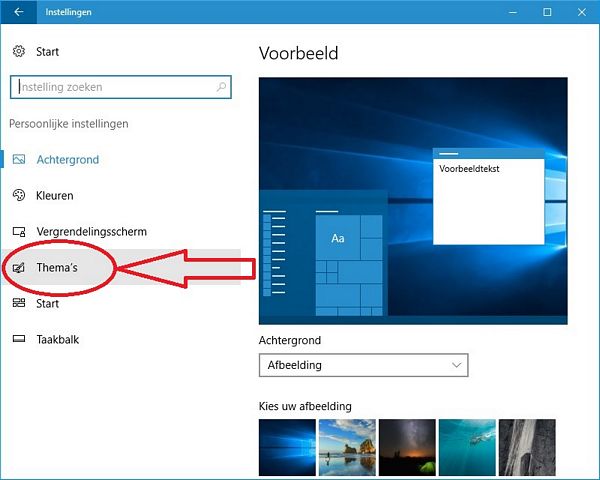Choose the blue Windows logo wallpaper thumbnail
The width and height of the screenshot is (600, 480).
pyautogui.click(x=287, y=447)
